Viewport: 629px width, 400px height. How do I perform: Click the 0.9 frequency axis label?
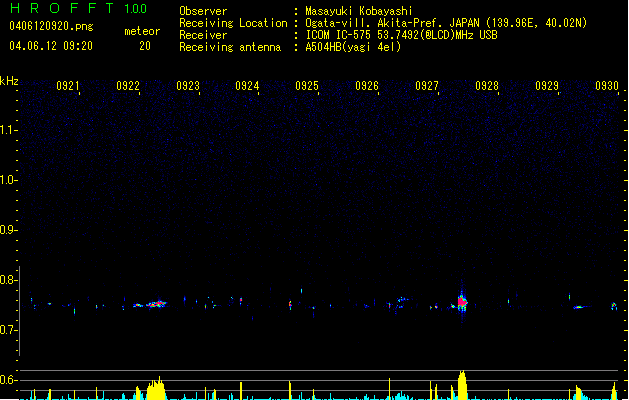[8, 230]
